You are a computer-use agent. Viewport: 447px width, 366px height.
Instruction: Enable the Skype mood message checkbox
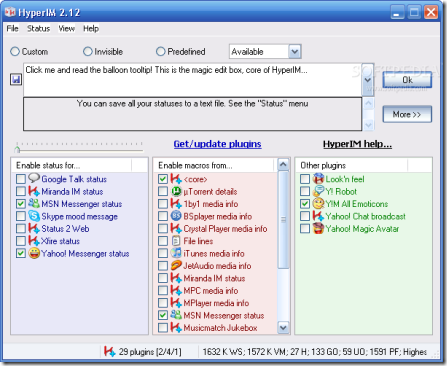click(21, 216)
